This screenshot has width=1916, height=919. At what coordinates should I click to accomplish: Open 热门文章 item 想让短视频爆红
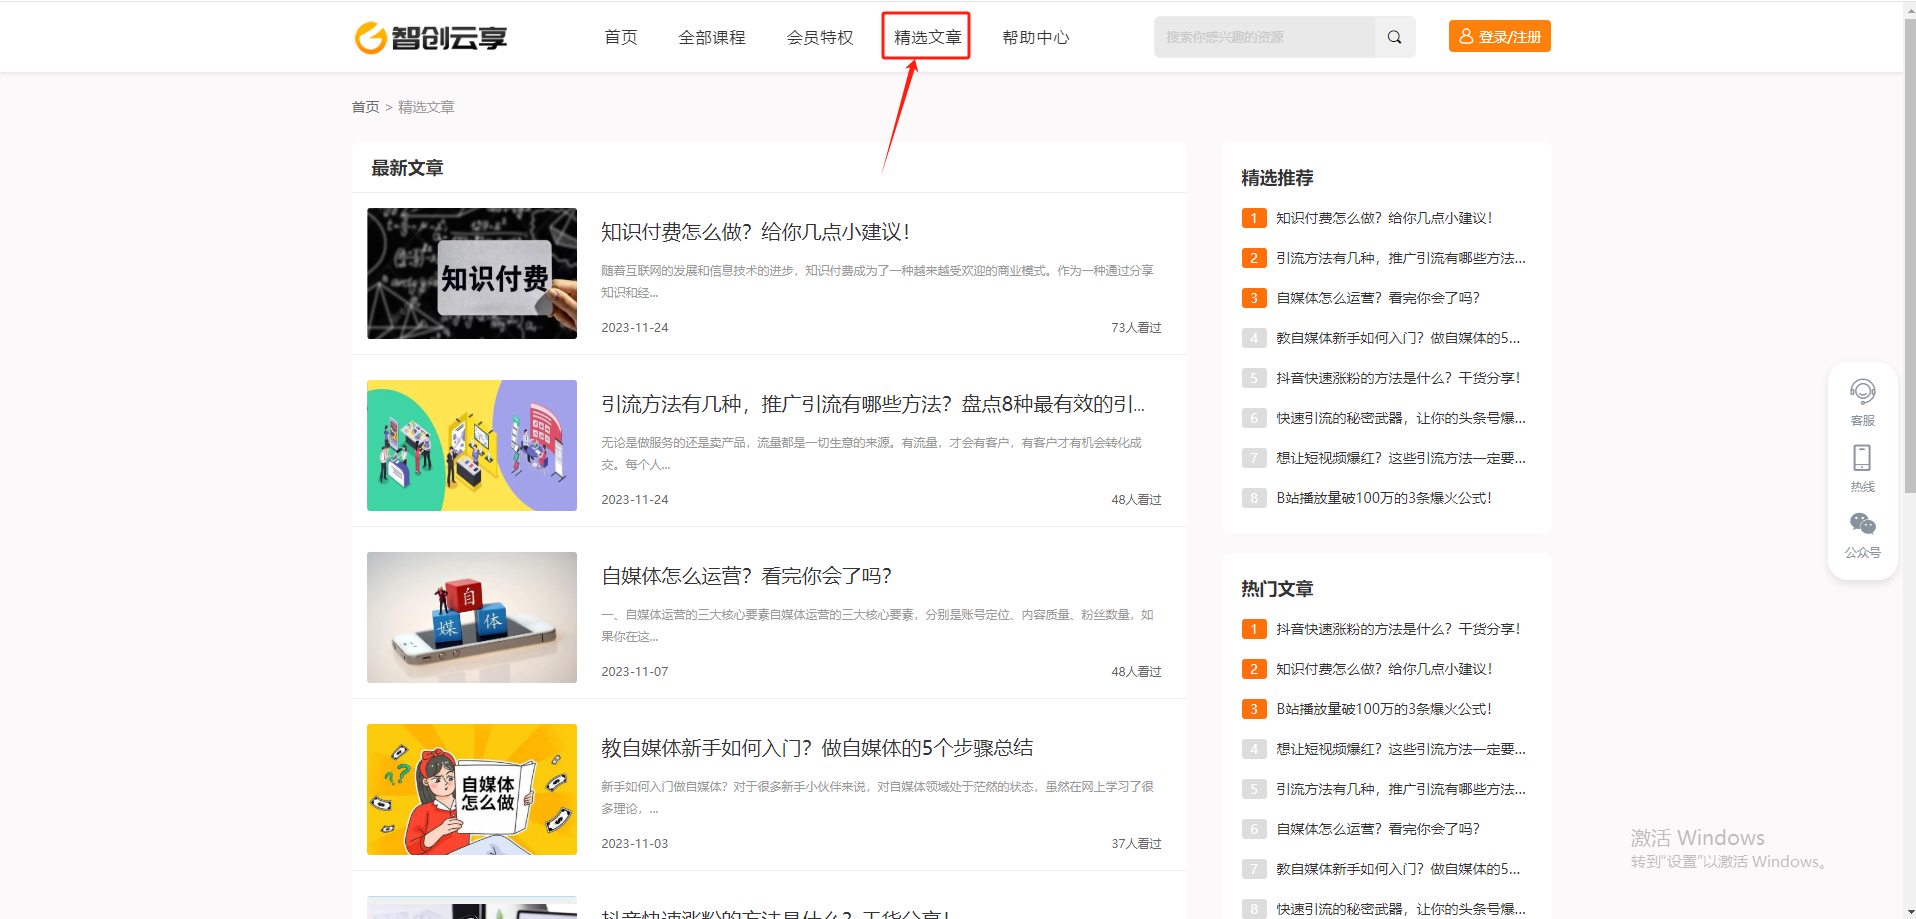point(1401,749)
